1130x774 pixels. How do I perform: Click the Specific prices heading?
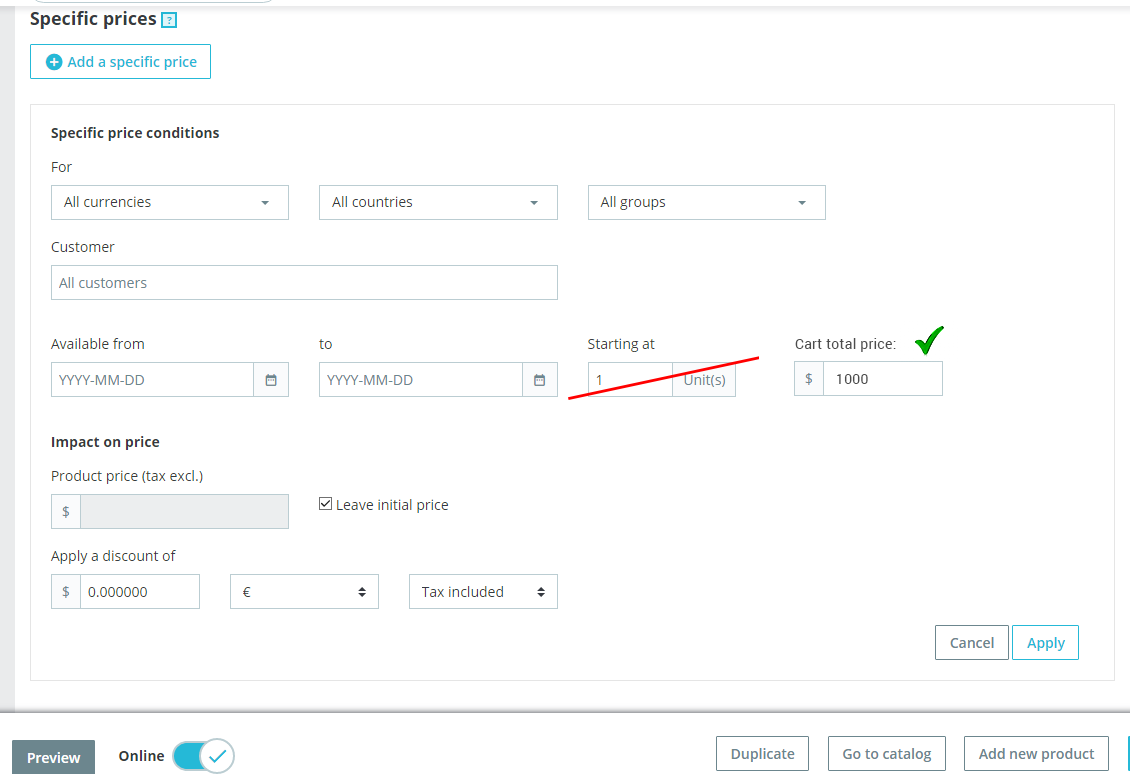[x=93, y=19]
